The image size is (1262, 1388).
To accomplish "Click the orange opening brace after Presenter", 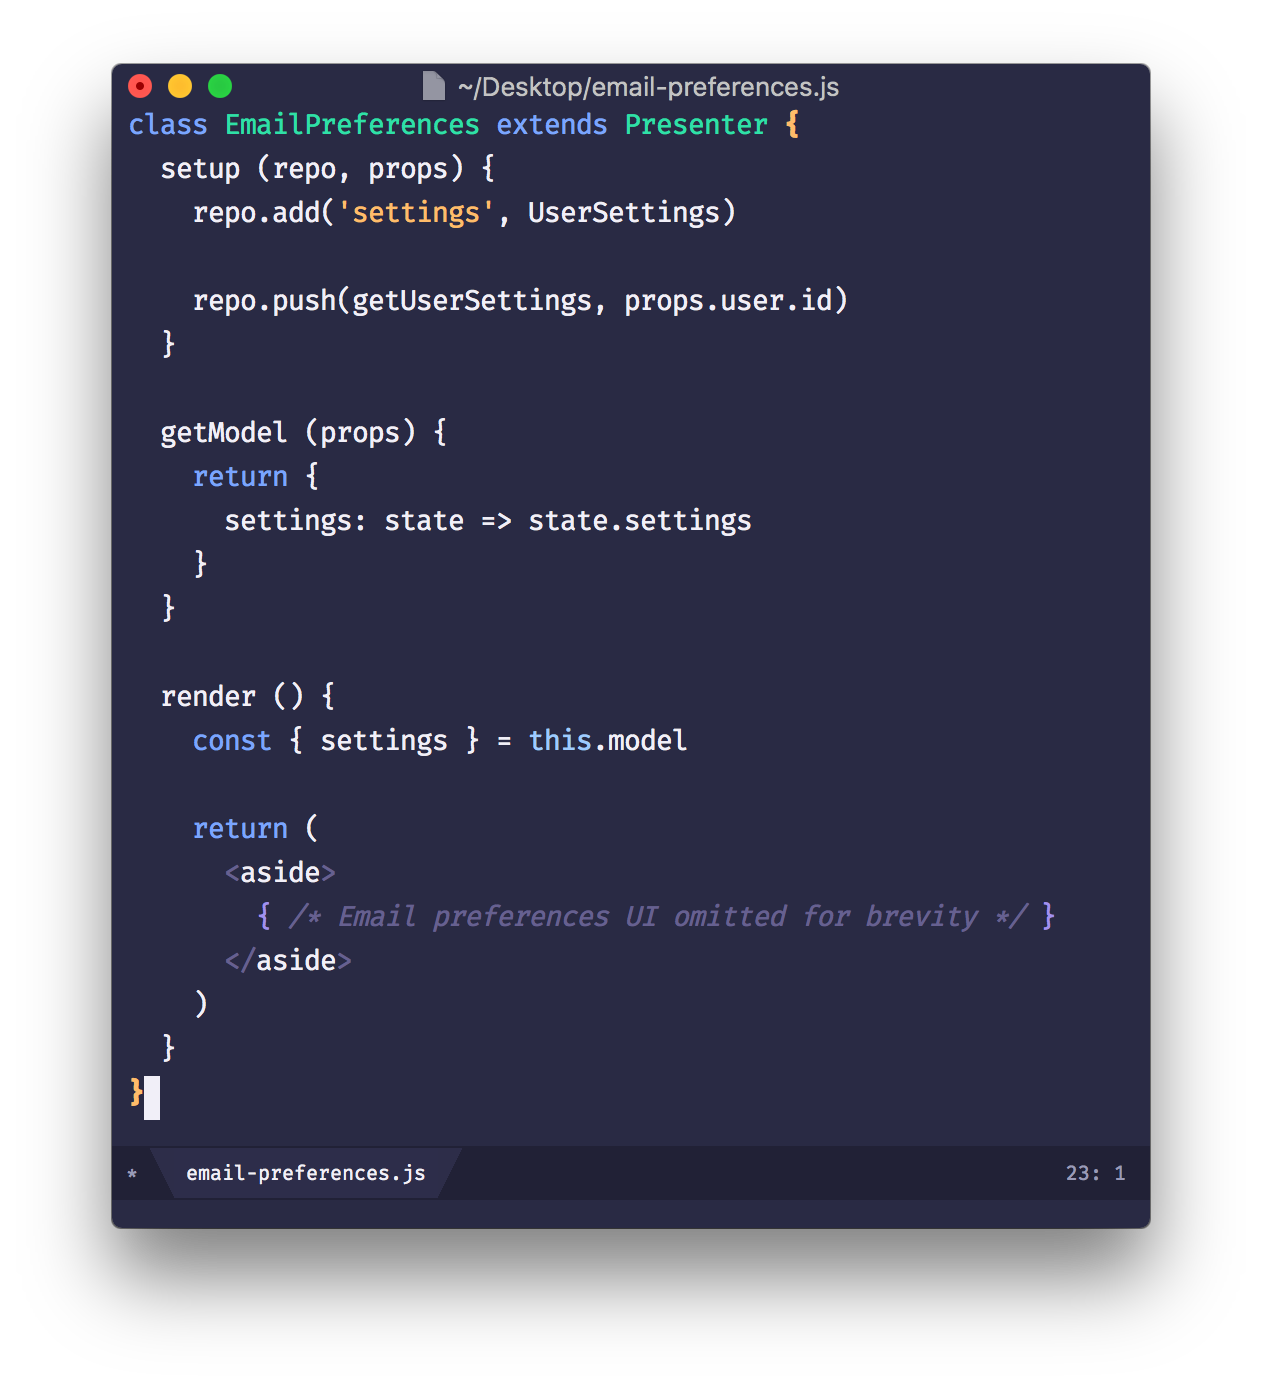I will click(x=792, y=125).
